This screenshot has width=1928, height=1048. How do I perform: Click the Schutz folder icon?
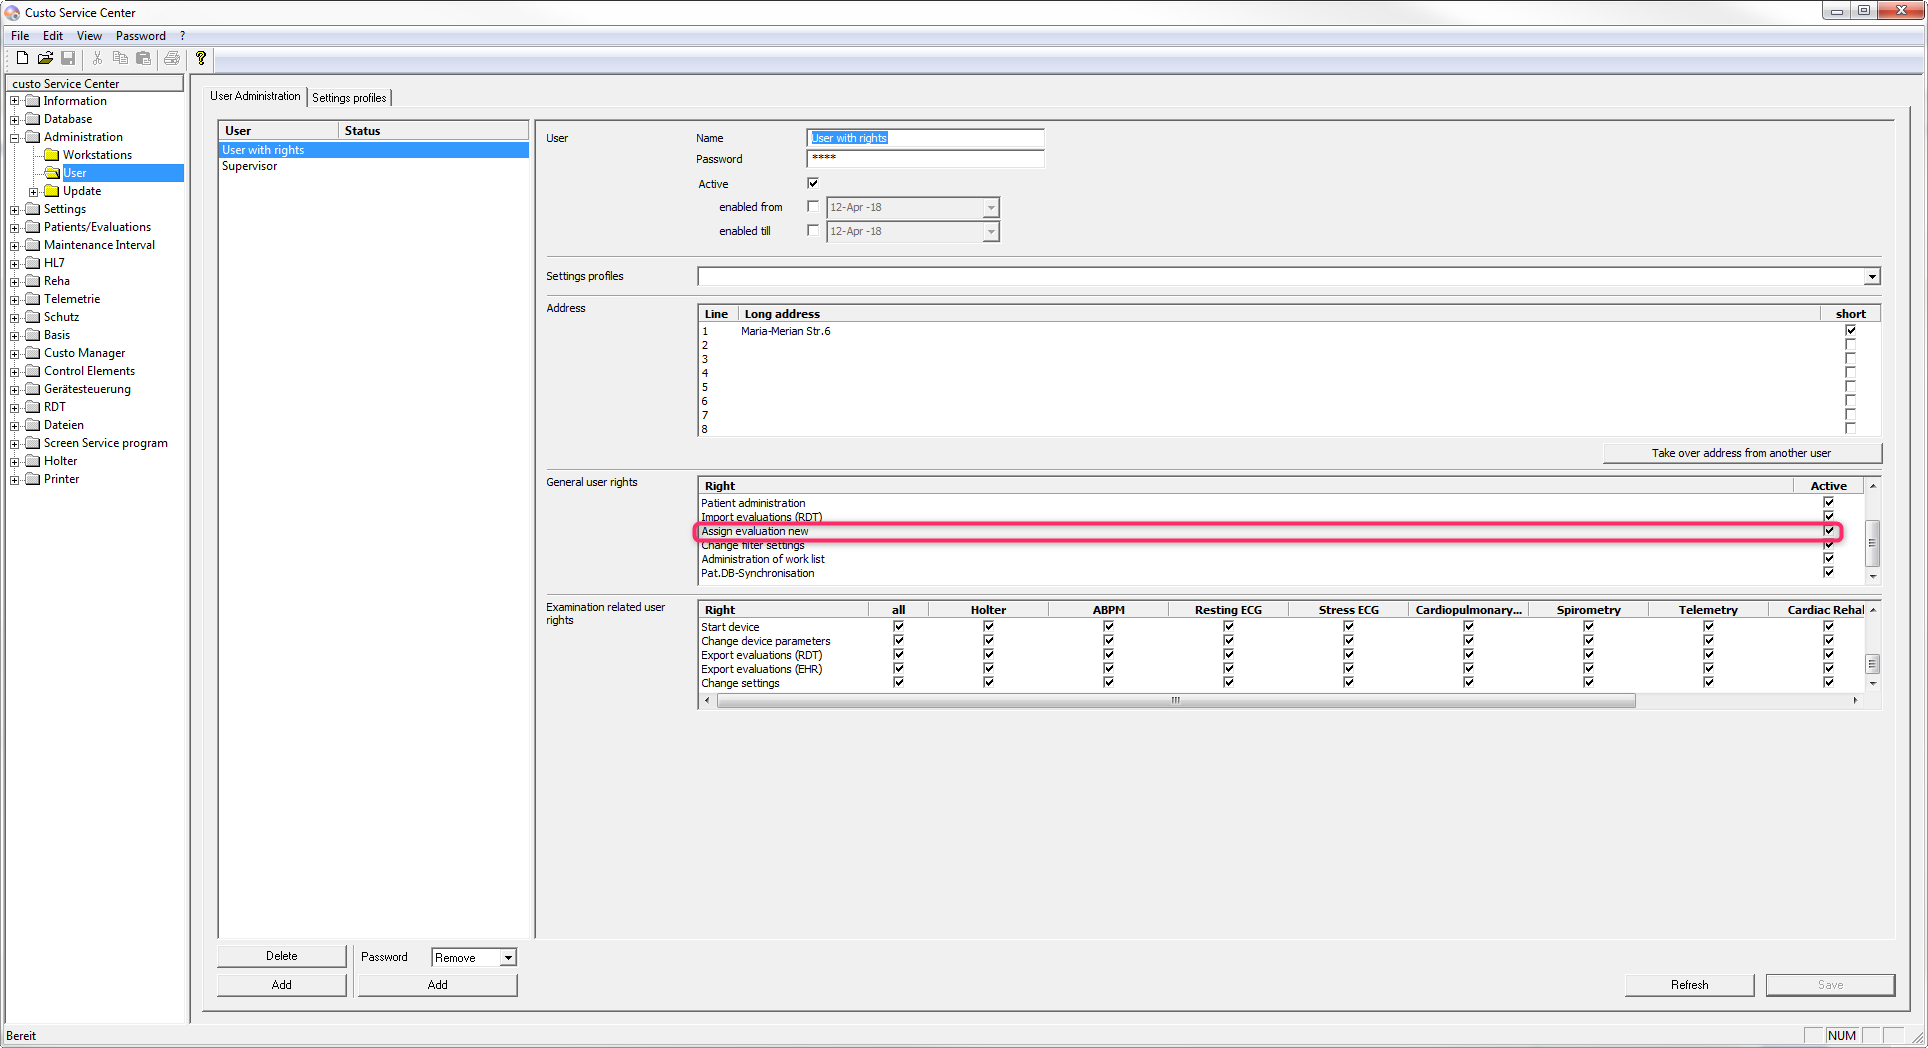(x=33, y=317)
